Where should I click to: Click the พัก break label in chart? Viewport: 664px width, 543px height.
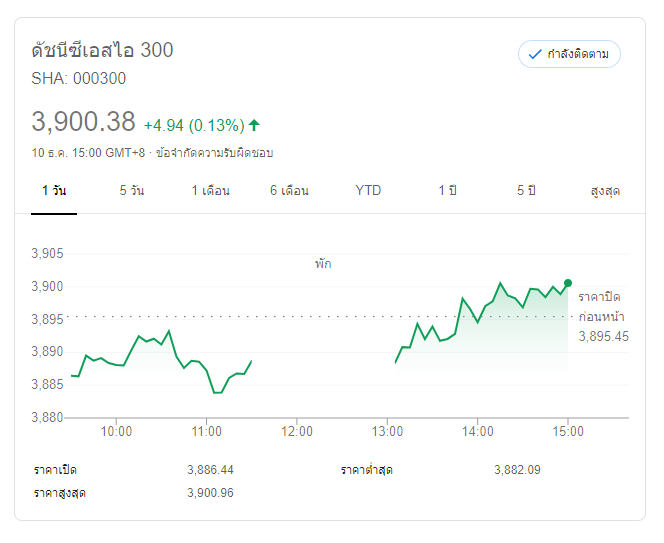[322, 264]
